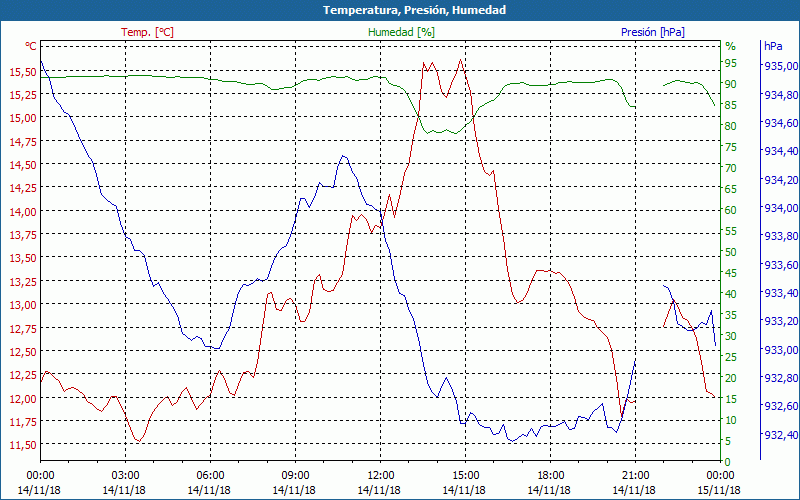Screen dimensions: 800x500
Task: Click temperature axis value 11,75
Action: coord(23,422)
